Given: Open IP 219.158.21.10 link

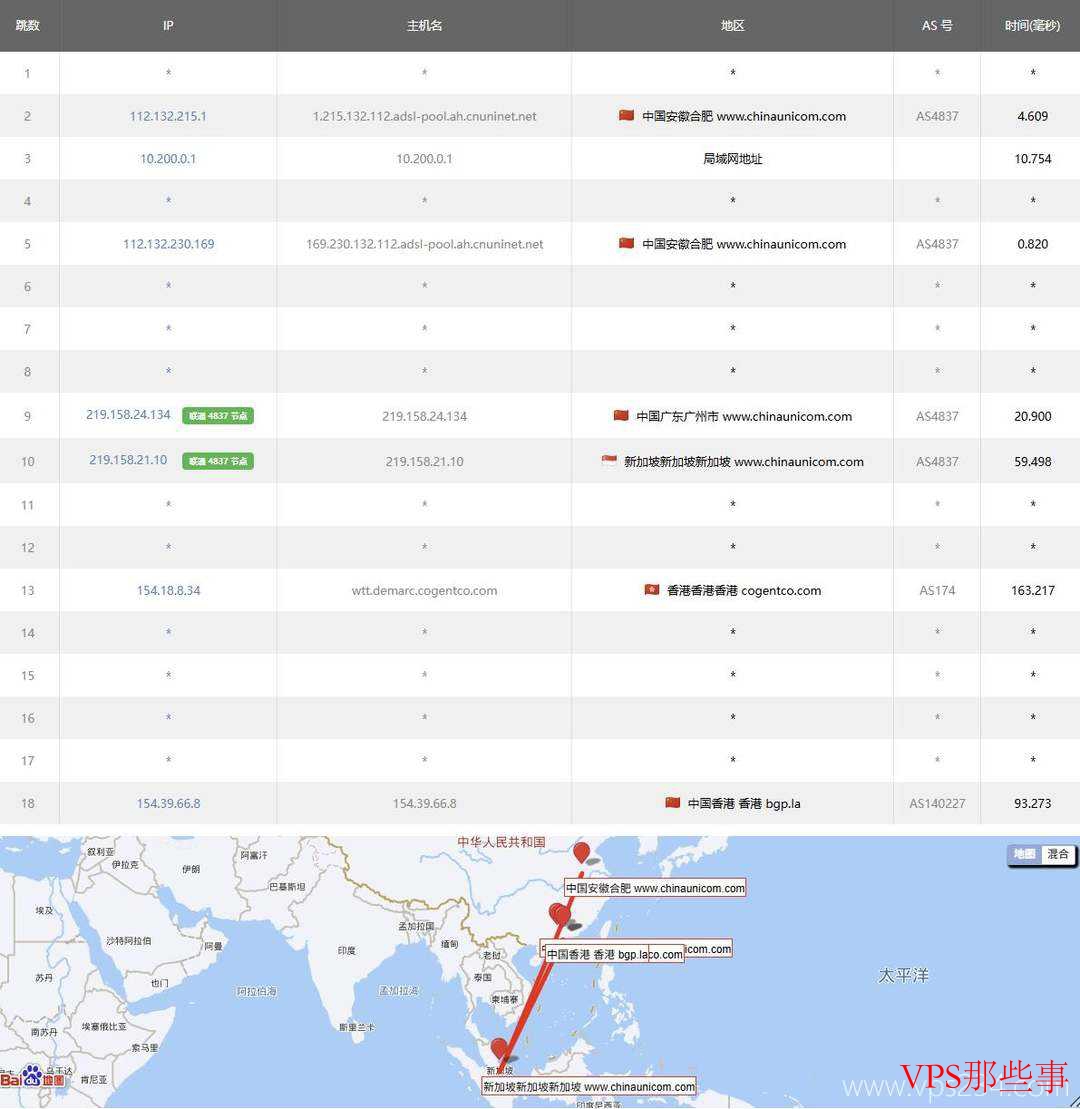Looking at the screenshot, I should pyautogui.click(x=128, y=460).
